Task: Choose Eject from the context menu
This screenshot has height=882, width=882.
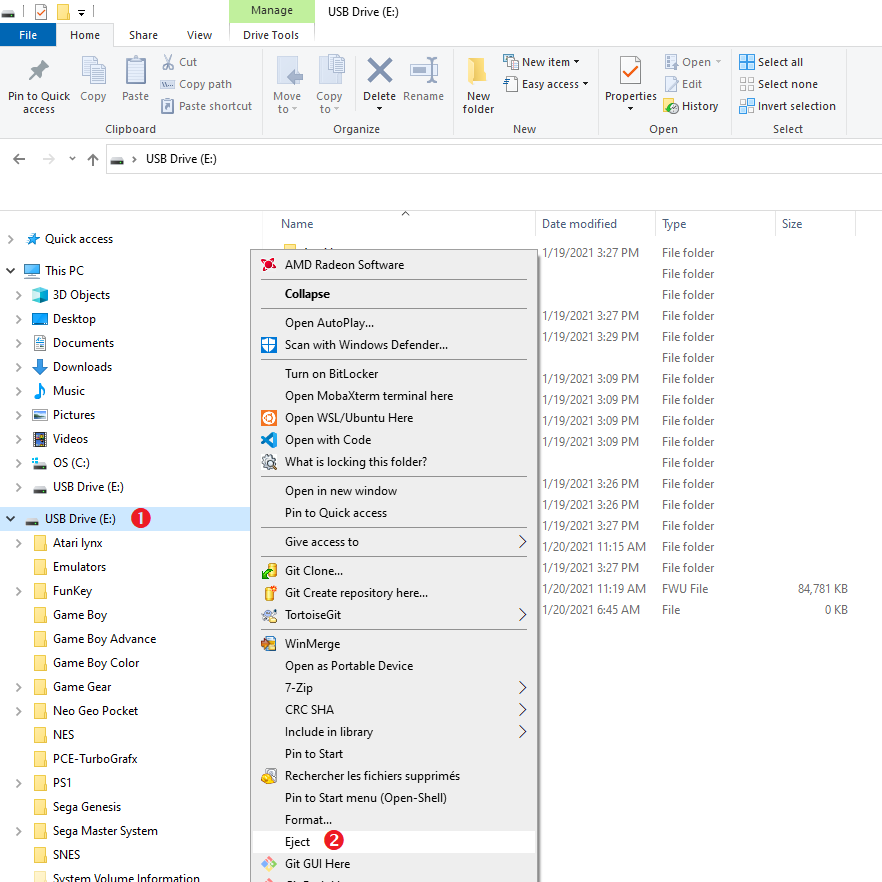Action: (298, 842)
